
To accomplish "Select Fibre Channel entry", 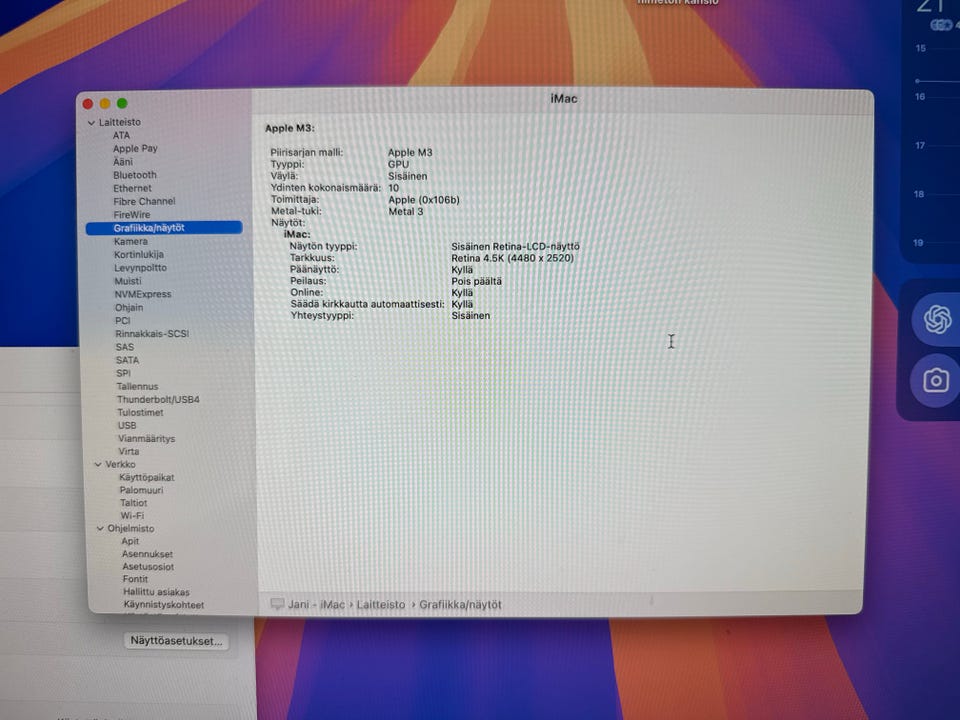I will click(144, 201).
